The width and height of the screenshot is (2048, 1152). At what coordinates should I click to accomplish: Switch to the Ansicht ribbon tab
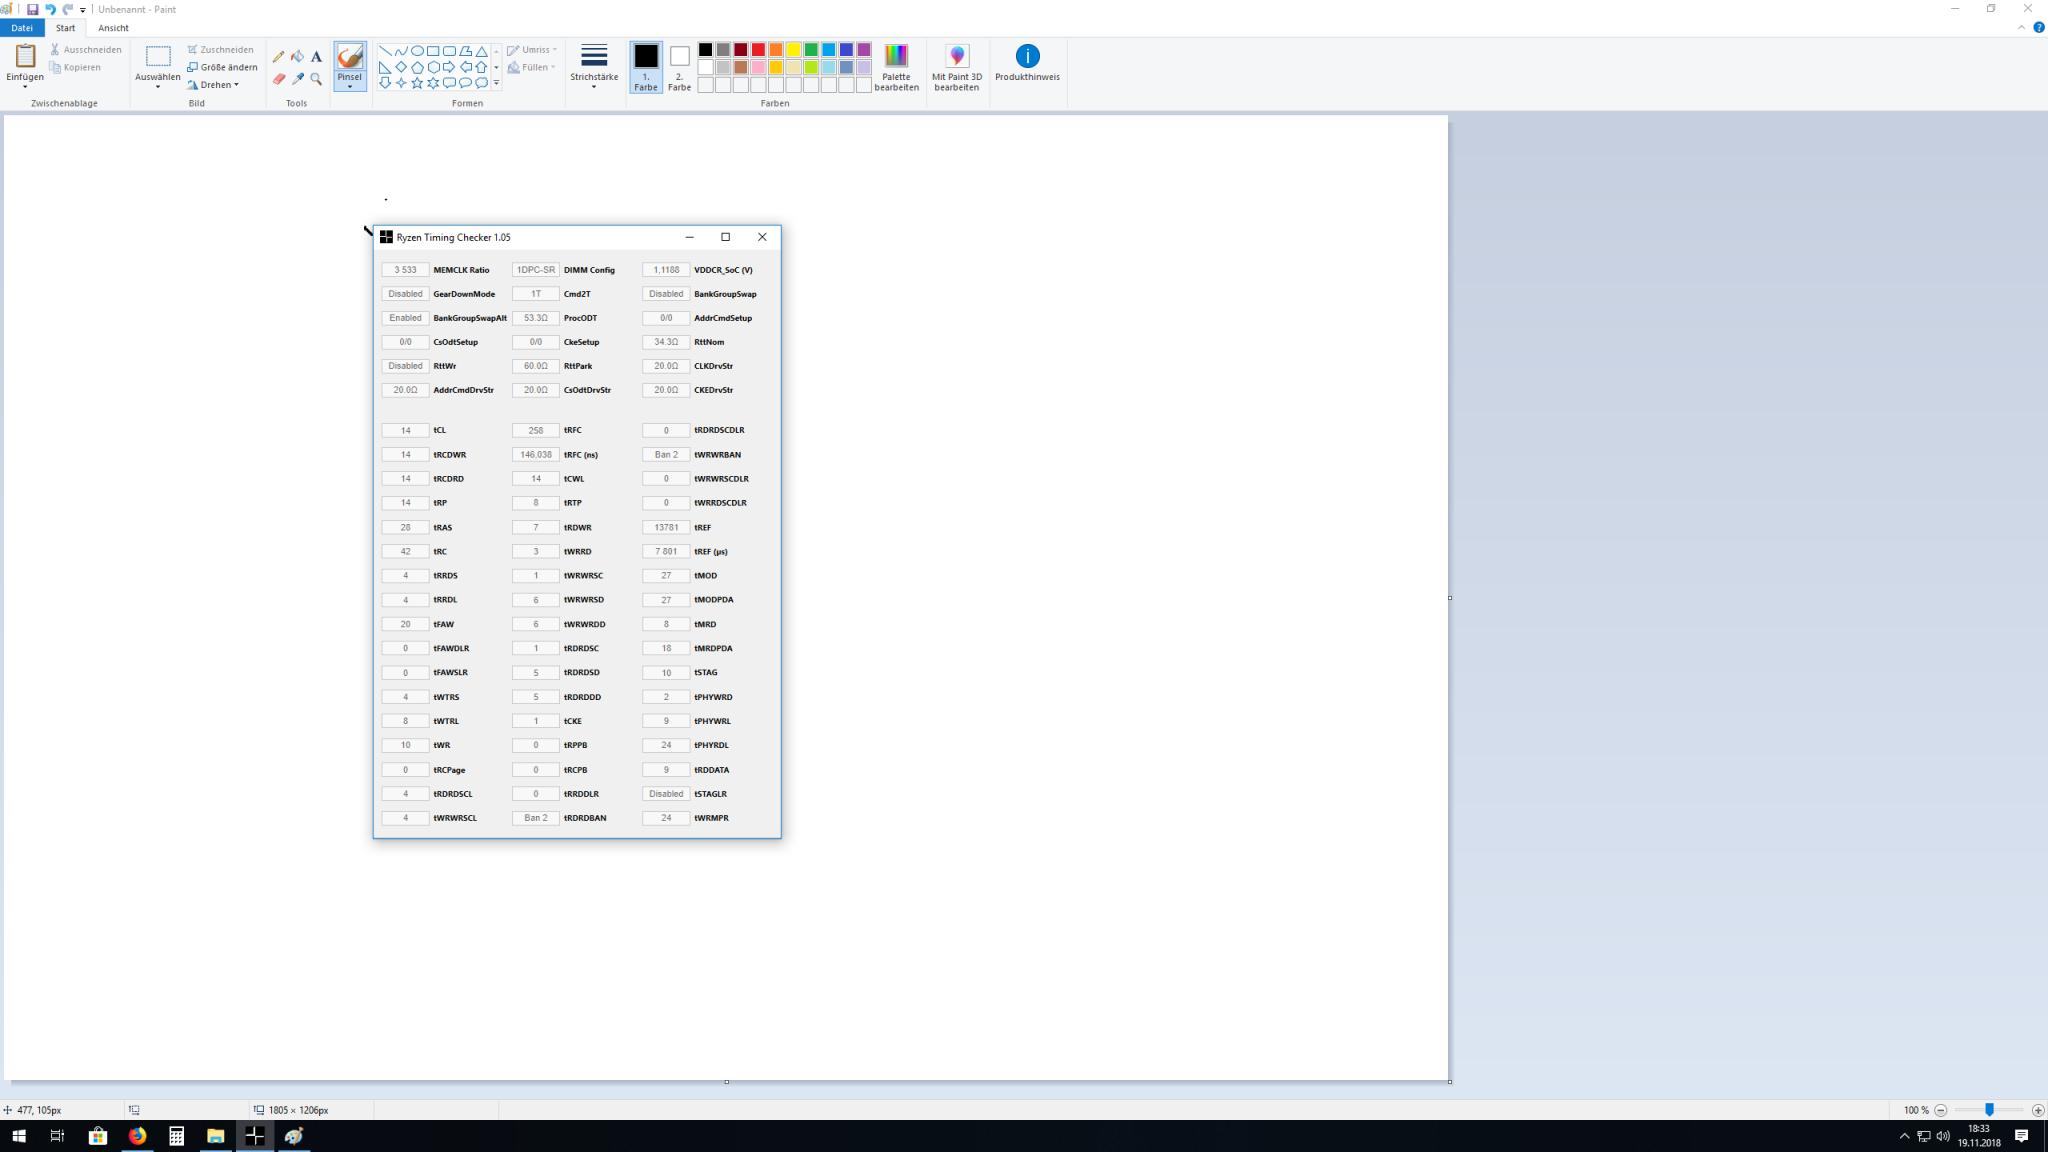113,28
